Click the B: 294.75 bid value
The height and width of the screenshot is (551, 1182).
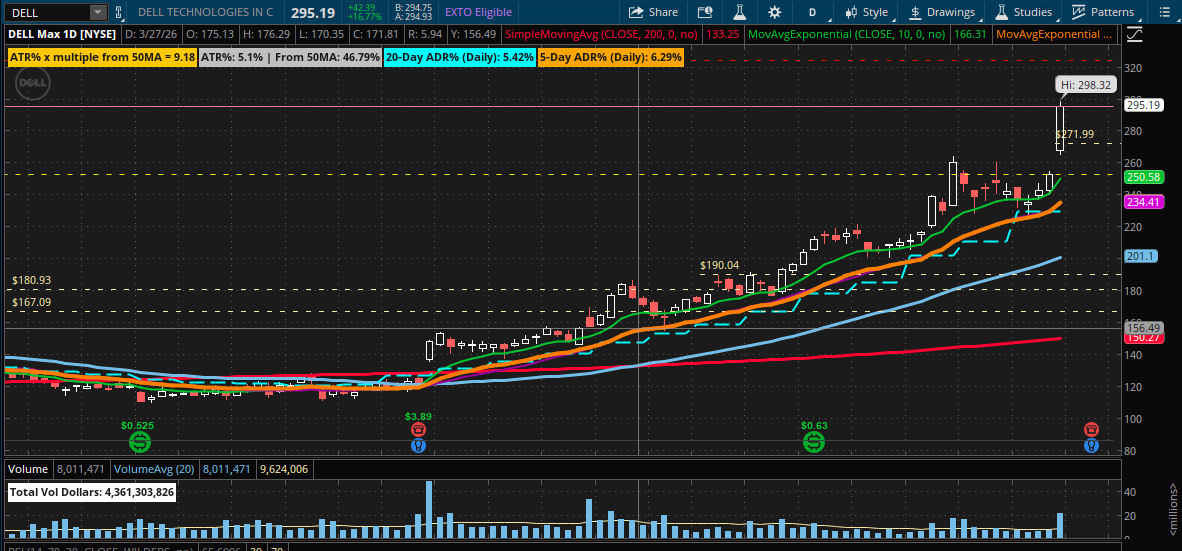(x=413, y=8)
